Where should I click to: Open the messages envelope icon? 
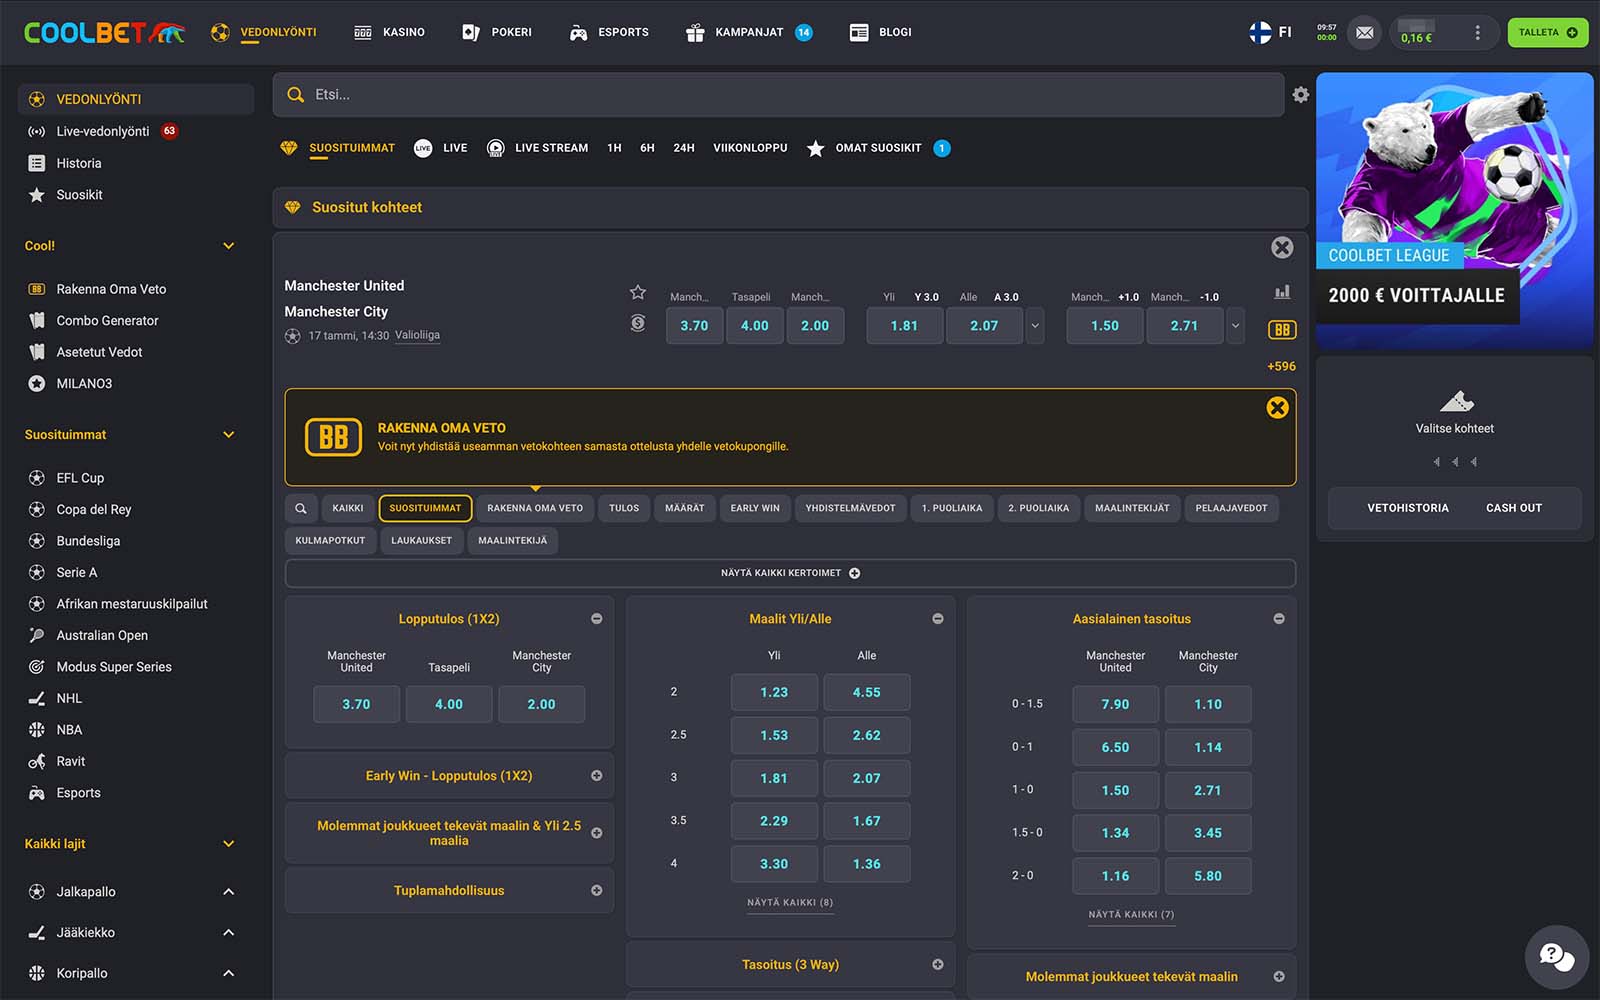[1364, 33]
